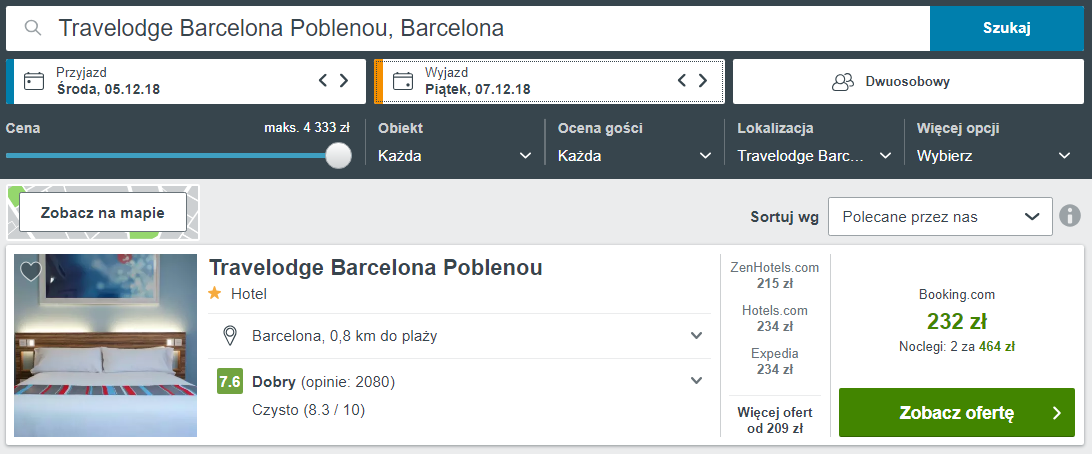
Task: Expand the Barcelona location details row
Action: [x=697, y=336]
